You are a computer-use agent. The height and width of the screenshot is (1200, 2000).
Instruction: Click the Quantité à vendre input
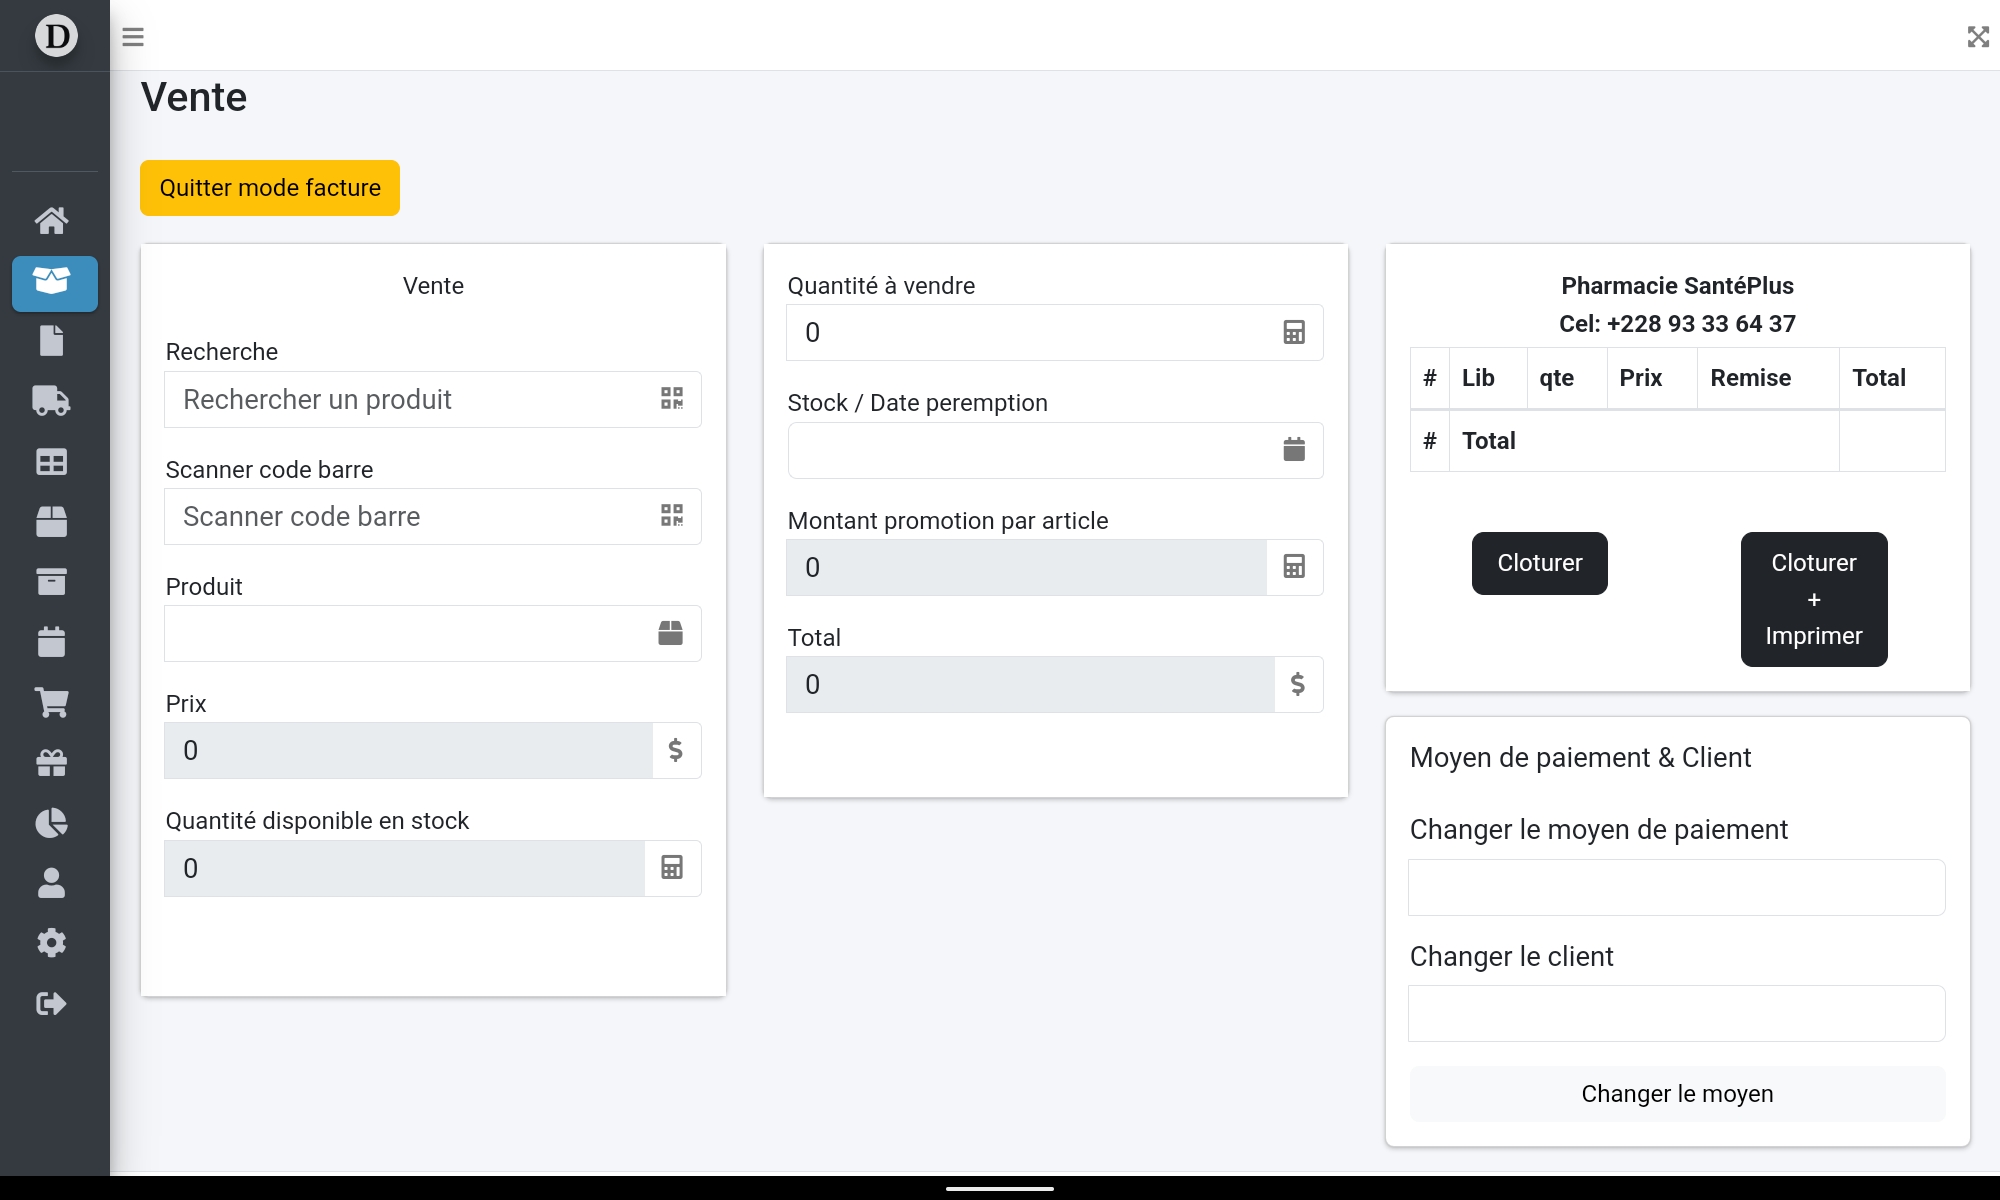[1030, 333]
